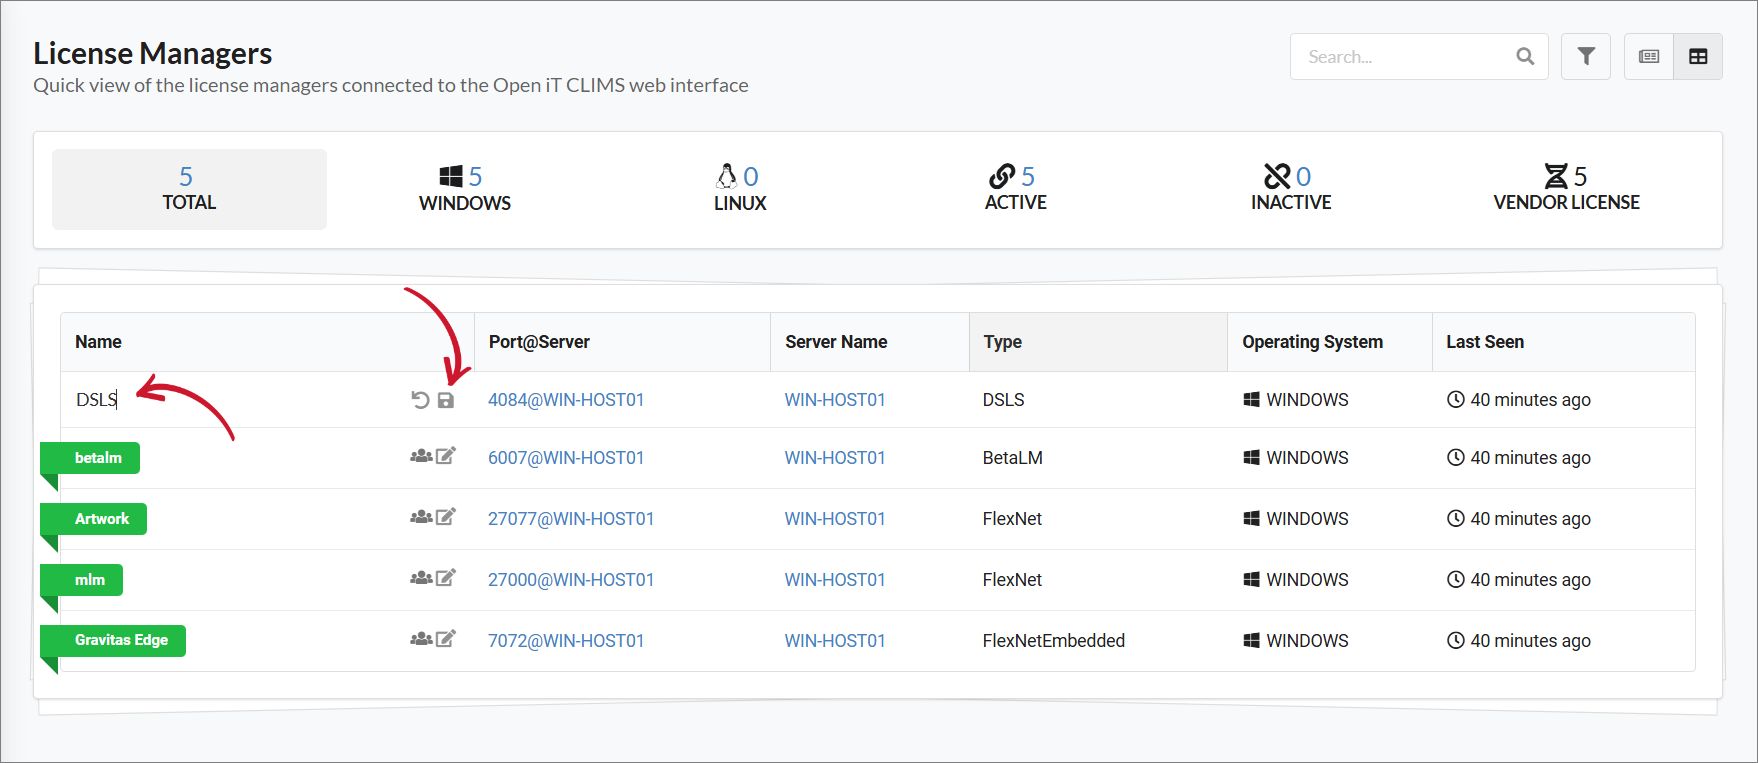The image size is (1758, 763).
Task: Edit the betalm name
Action: (x=446, y=455)
